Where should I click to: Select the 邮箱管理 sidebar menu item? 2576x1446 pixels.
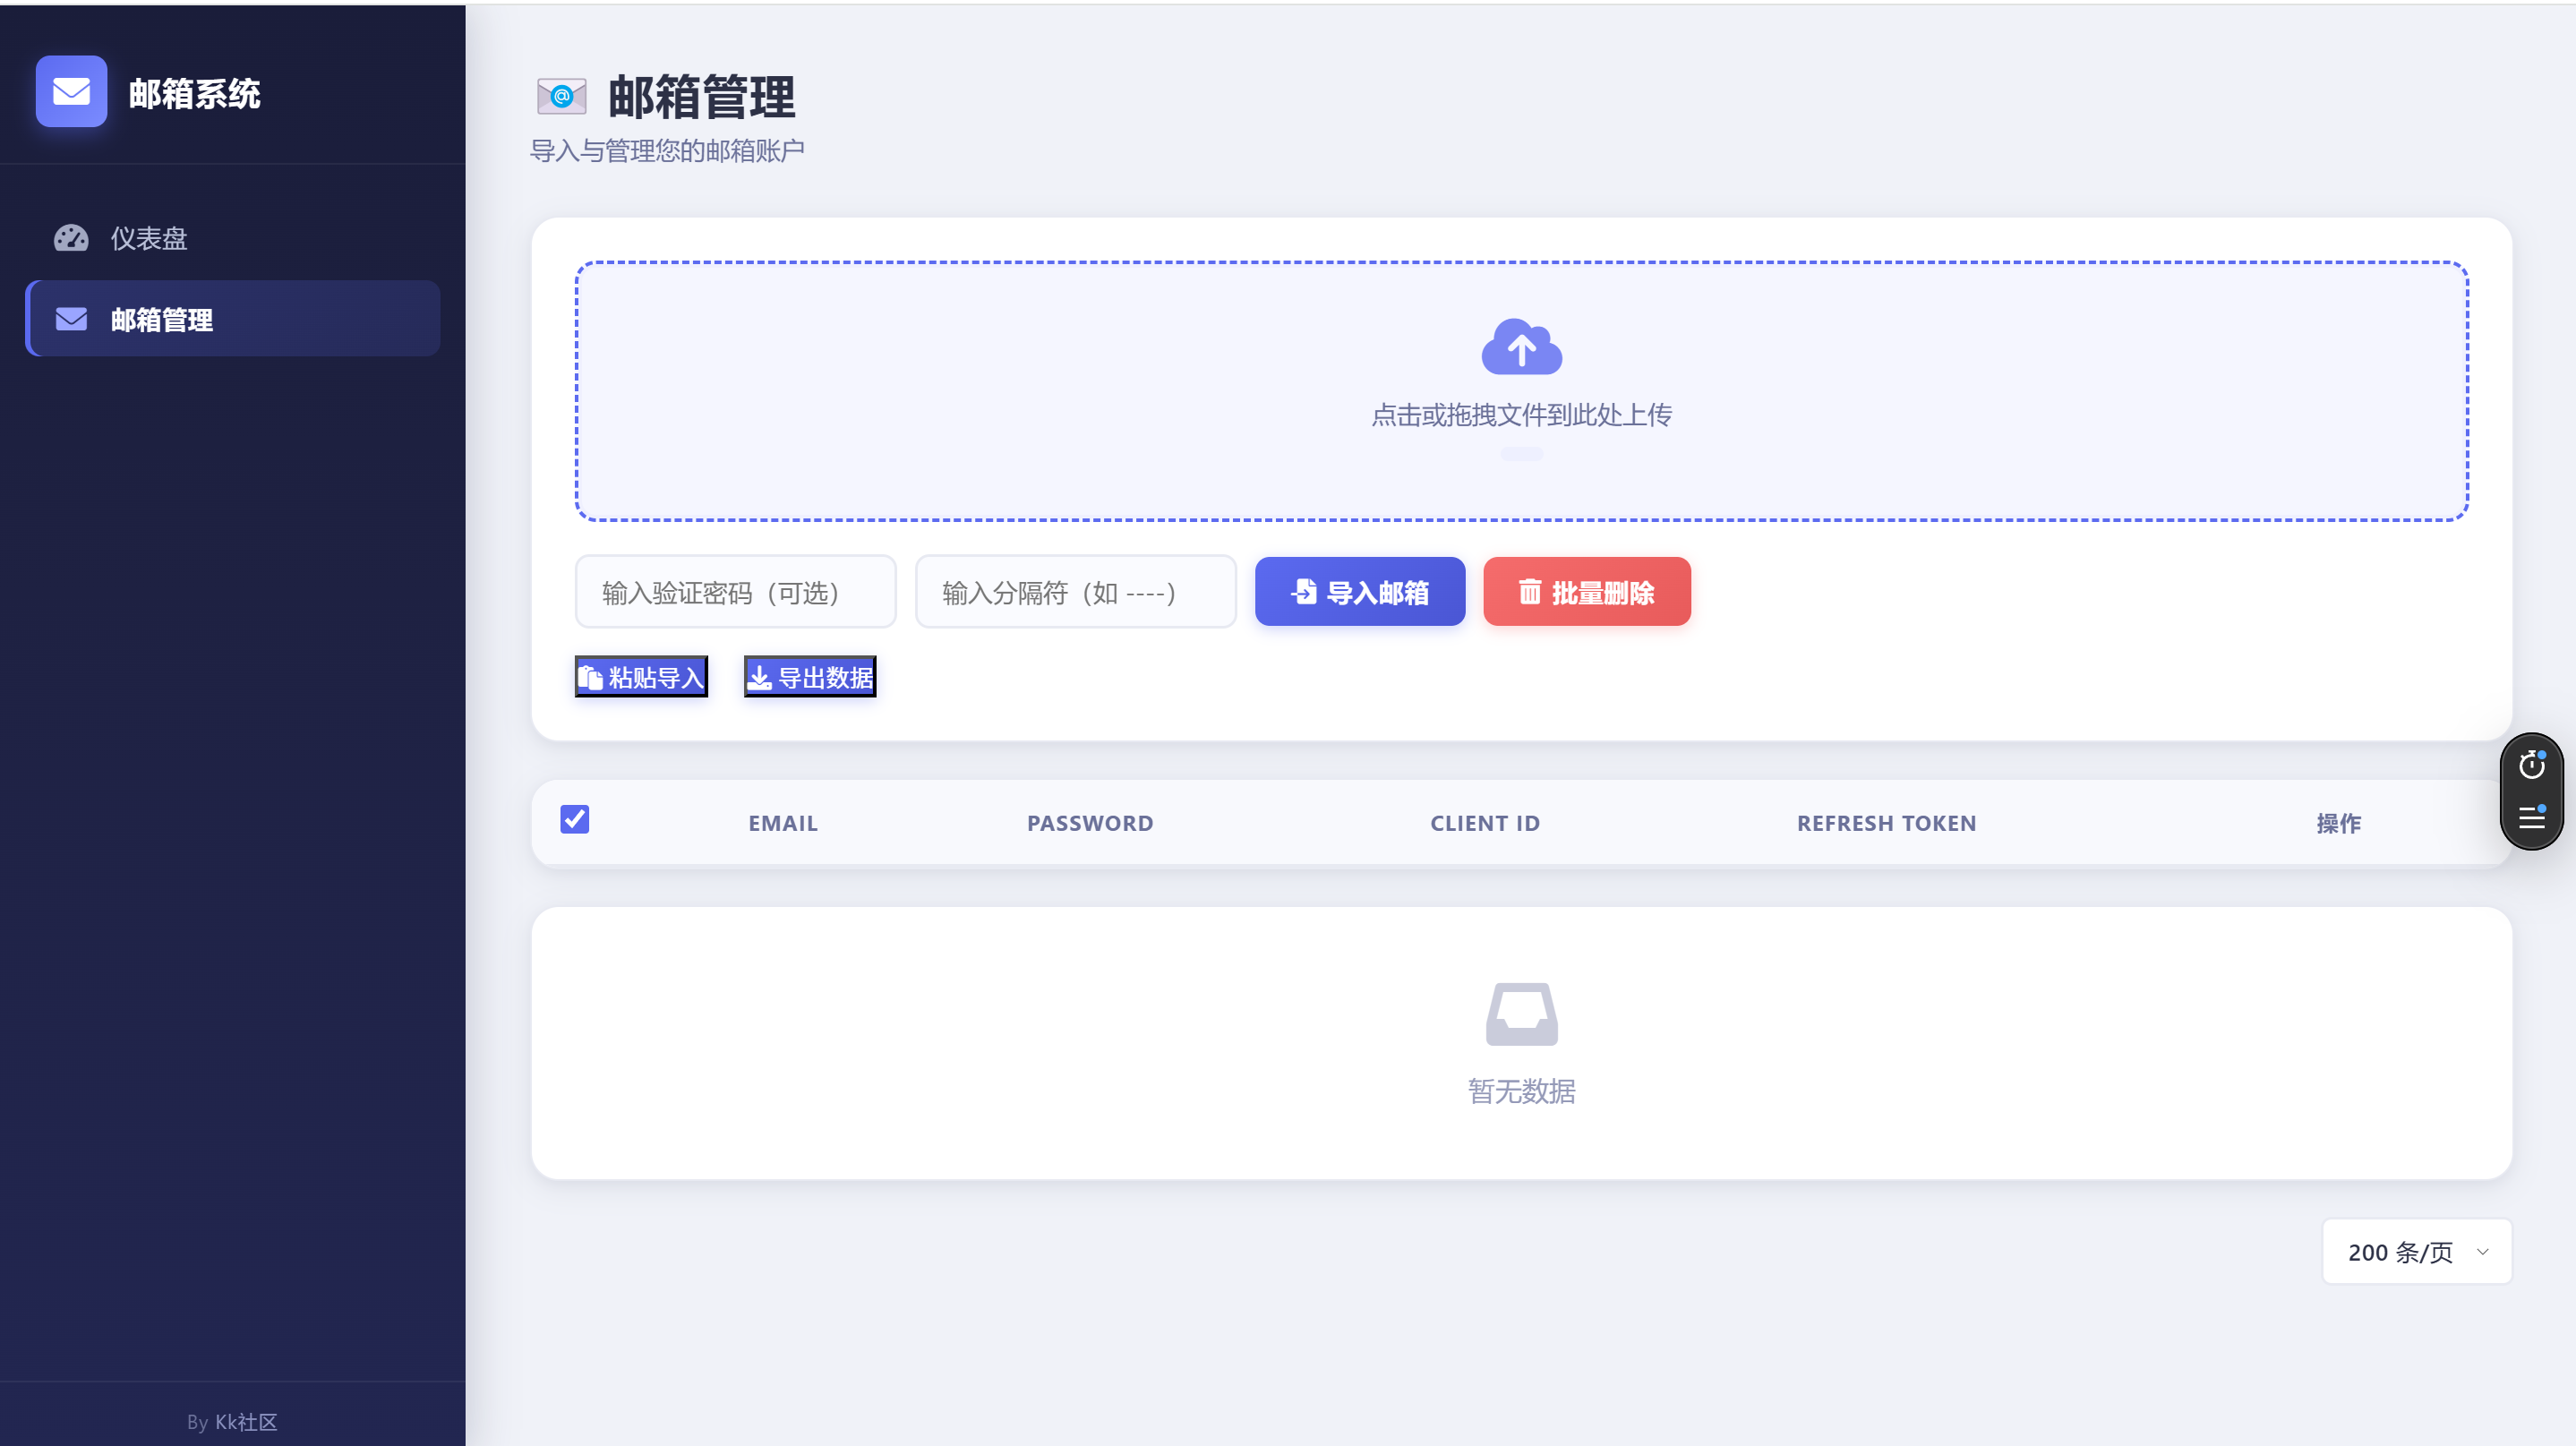click(x=232, y=319)
